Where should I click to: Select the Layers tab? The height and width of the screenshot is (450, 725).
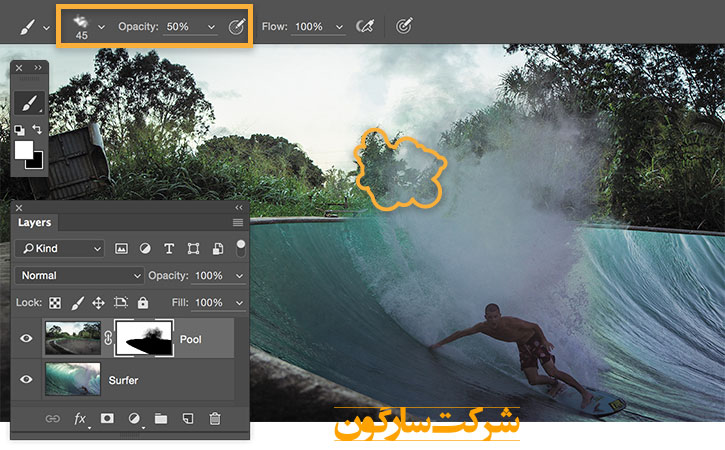pos(35,222)
